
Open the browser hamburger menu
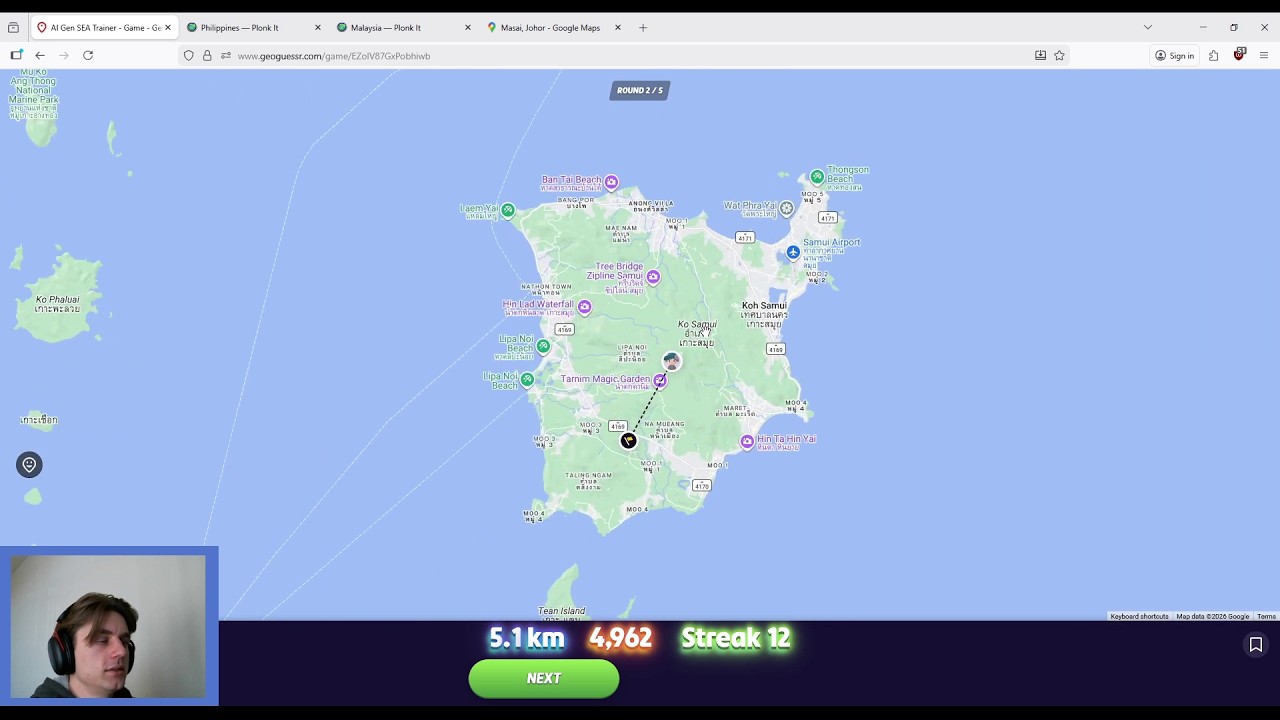click(1264, 55)
